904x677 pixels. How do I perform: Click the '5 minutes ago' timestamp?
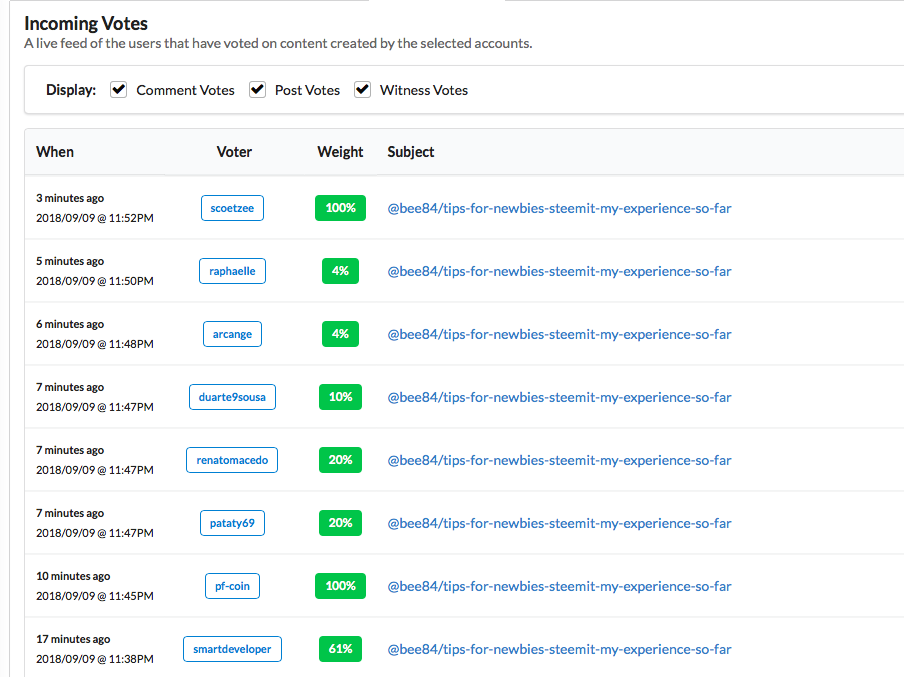[70, 261]
